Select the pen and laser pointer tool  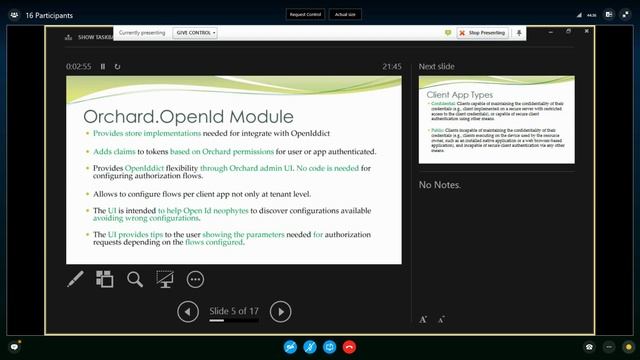click(76, 279)
